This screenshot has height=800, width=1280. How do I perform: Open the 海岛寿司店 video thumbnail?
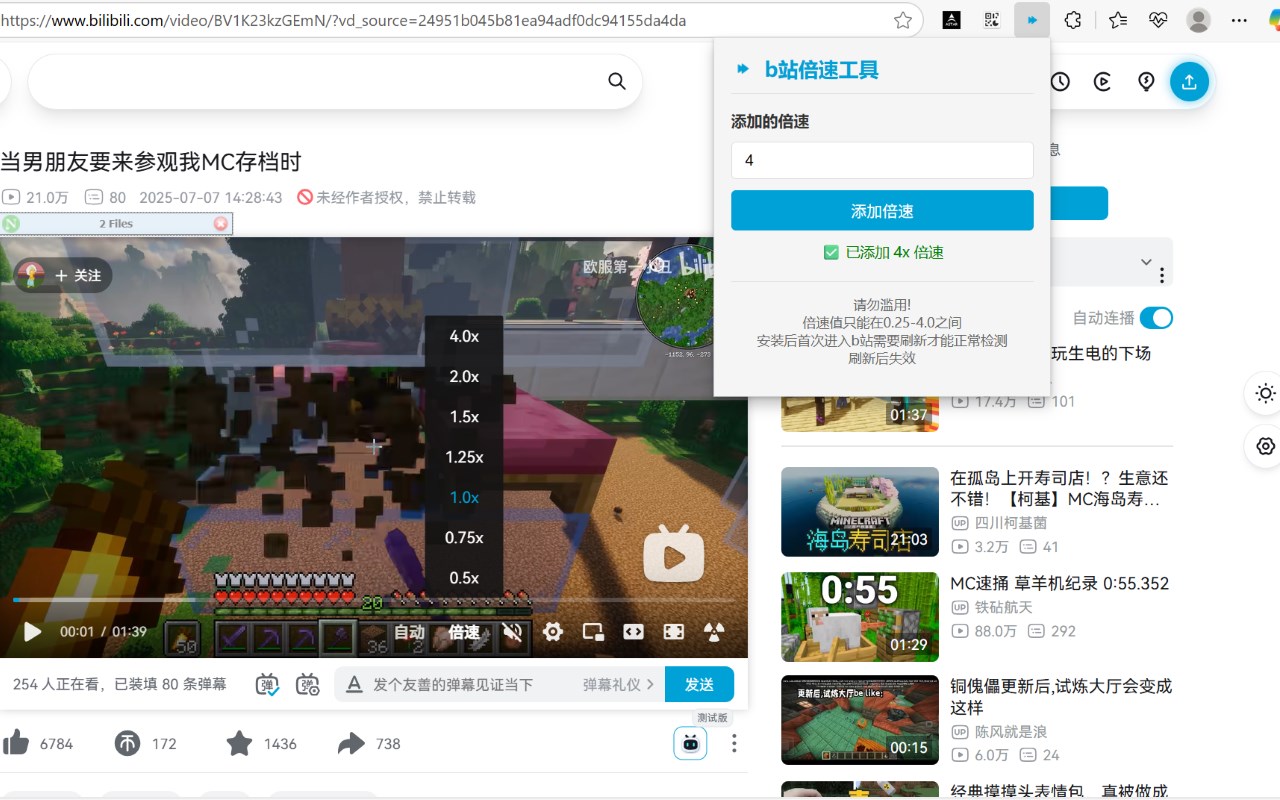(x=860, y=511)
